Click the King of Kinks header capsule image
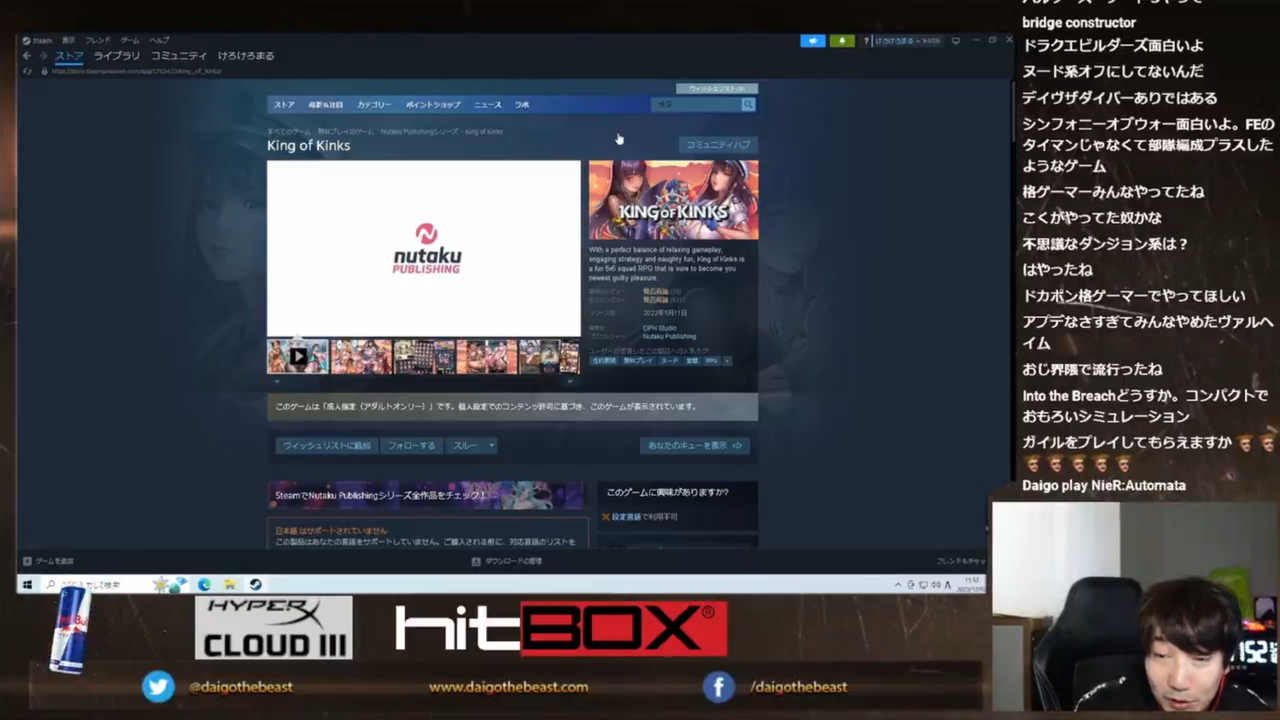Viewport: 1280px width, 720px height. (x=673, y=200)
